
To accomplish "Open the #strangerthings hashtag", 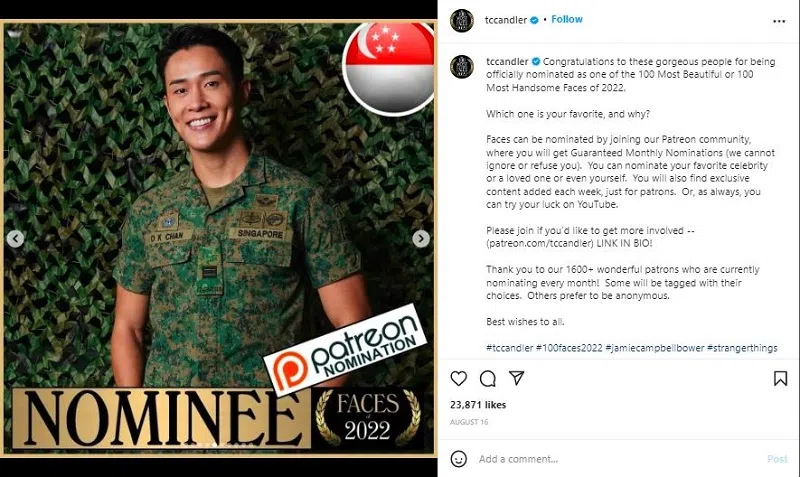I will (742, 348).
